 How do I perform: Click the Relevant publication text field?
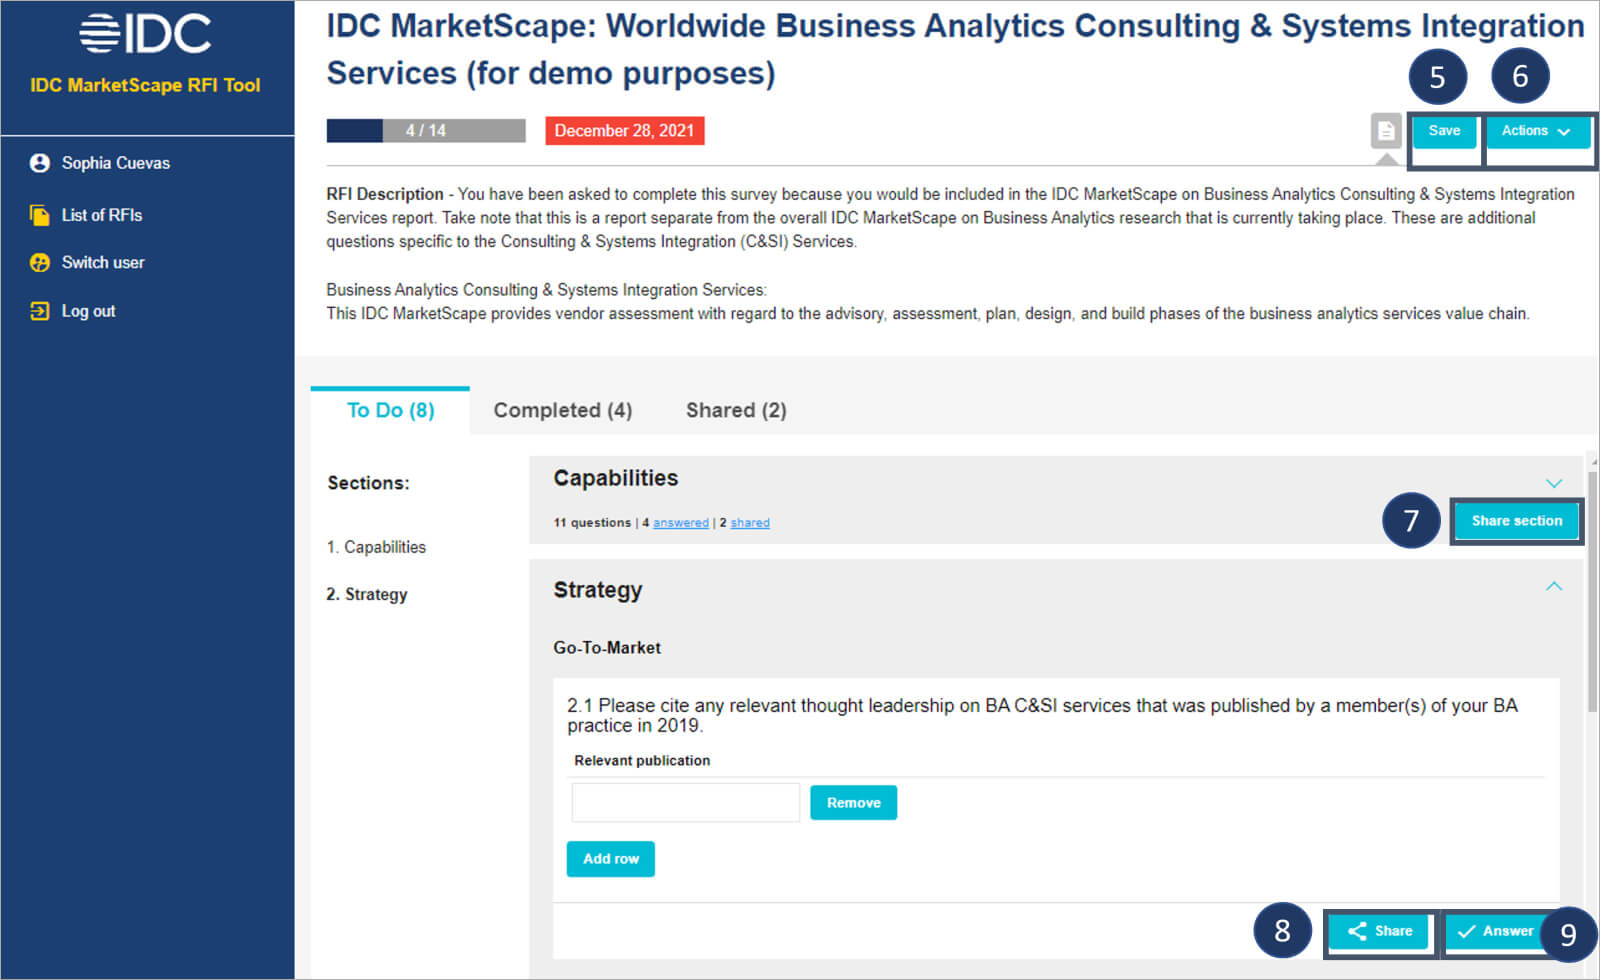(686, 802)
